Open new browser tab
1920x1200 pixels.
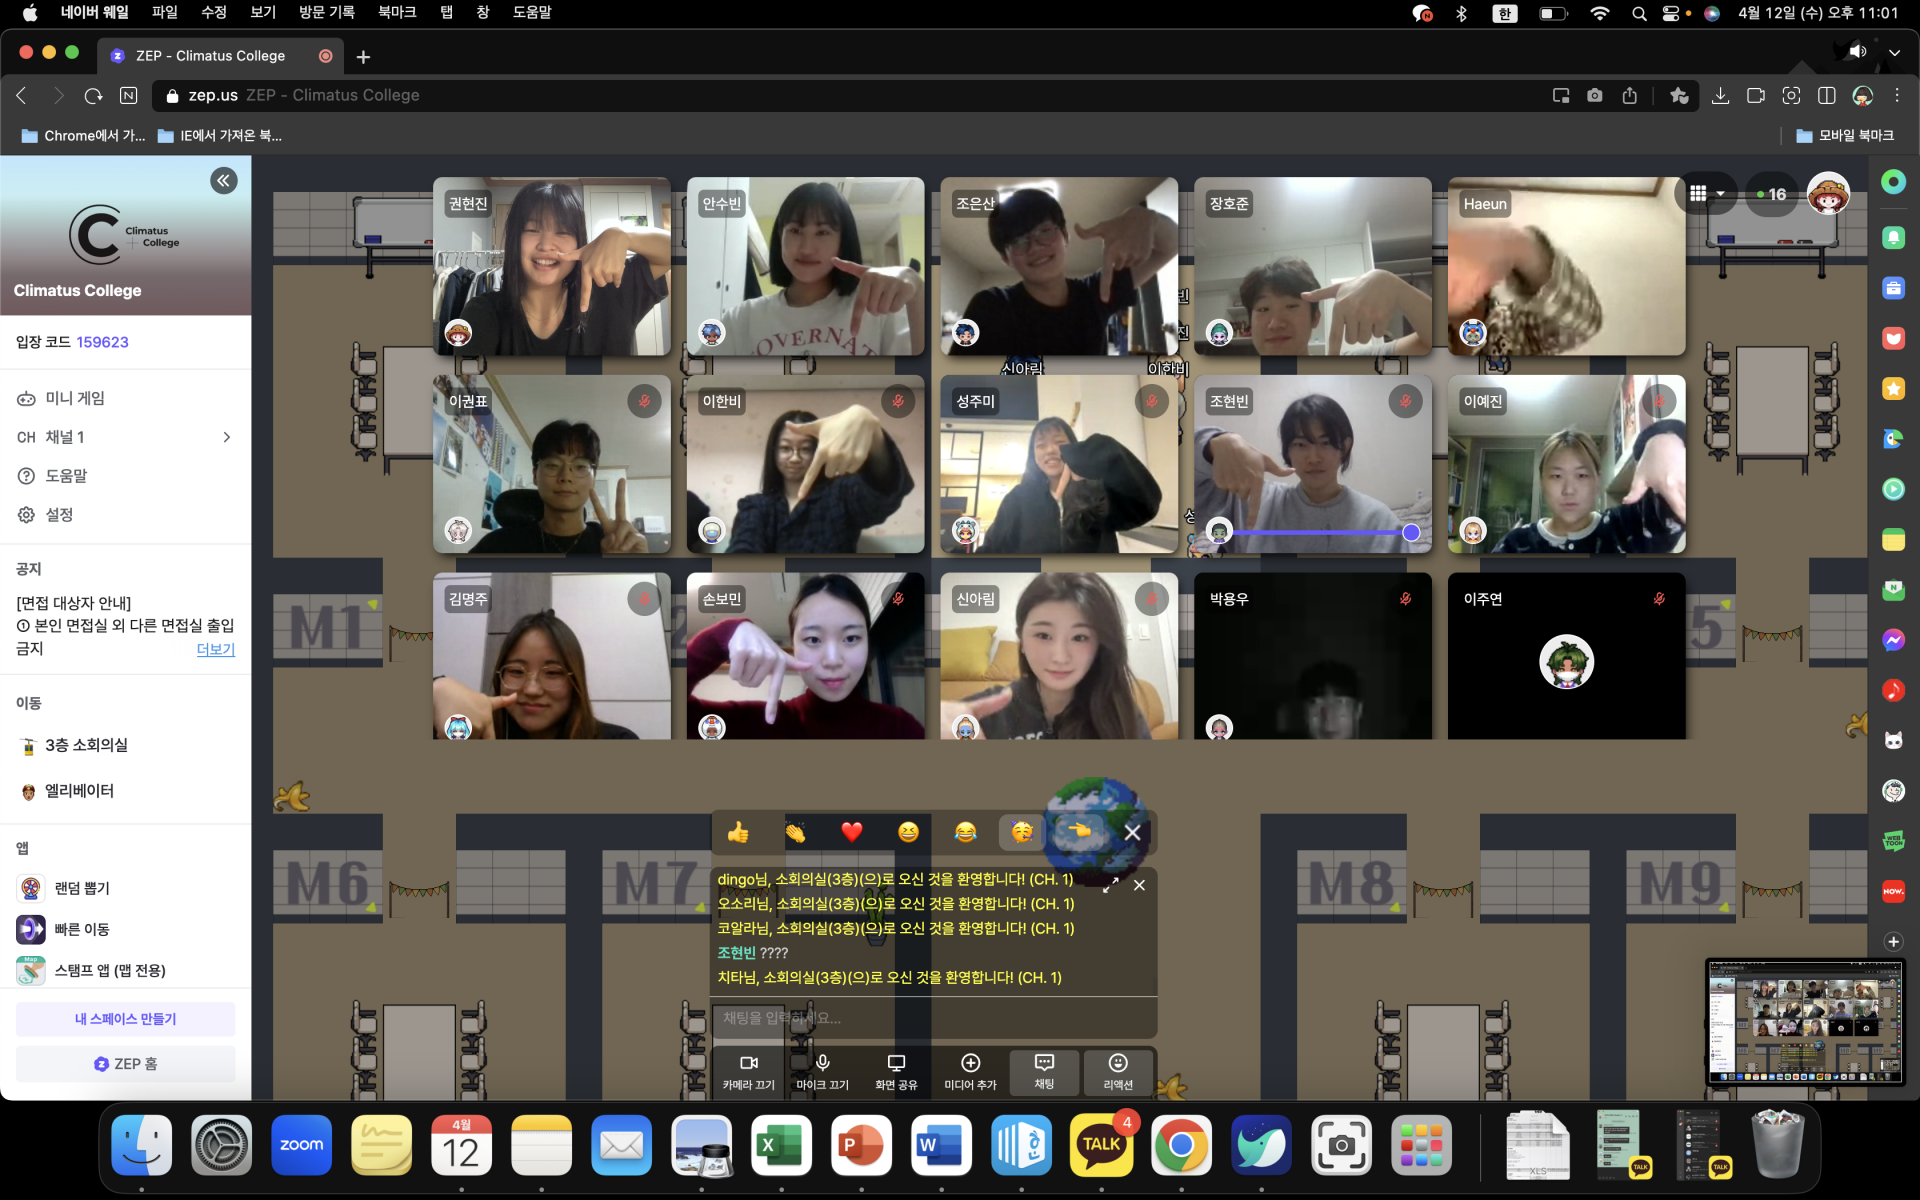coord(363,56)
